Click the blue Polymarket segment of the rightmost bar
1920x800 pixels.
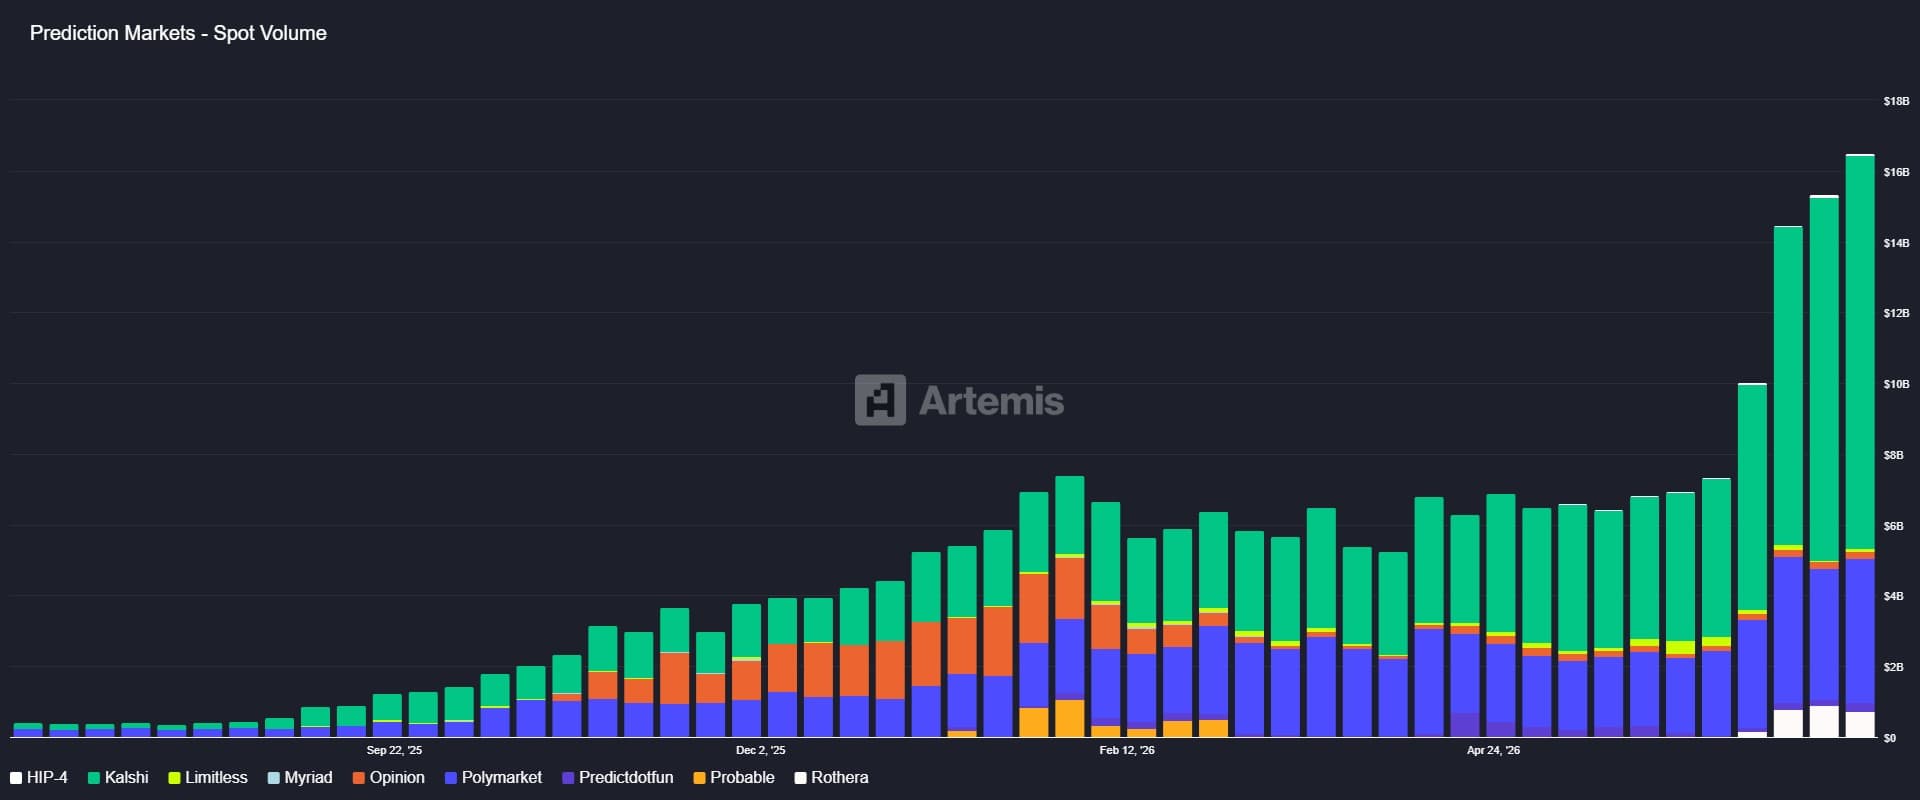[1860, 631]
